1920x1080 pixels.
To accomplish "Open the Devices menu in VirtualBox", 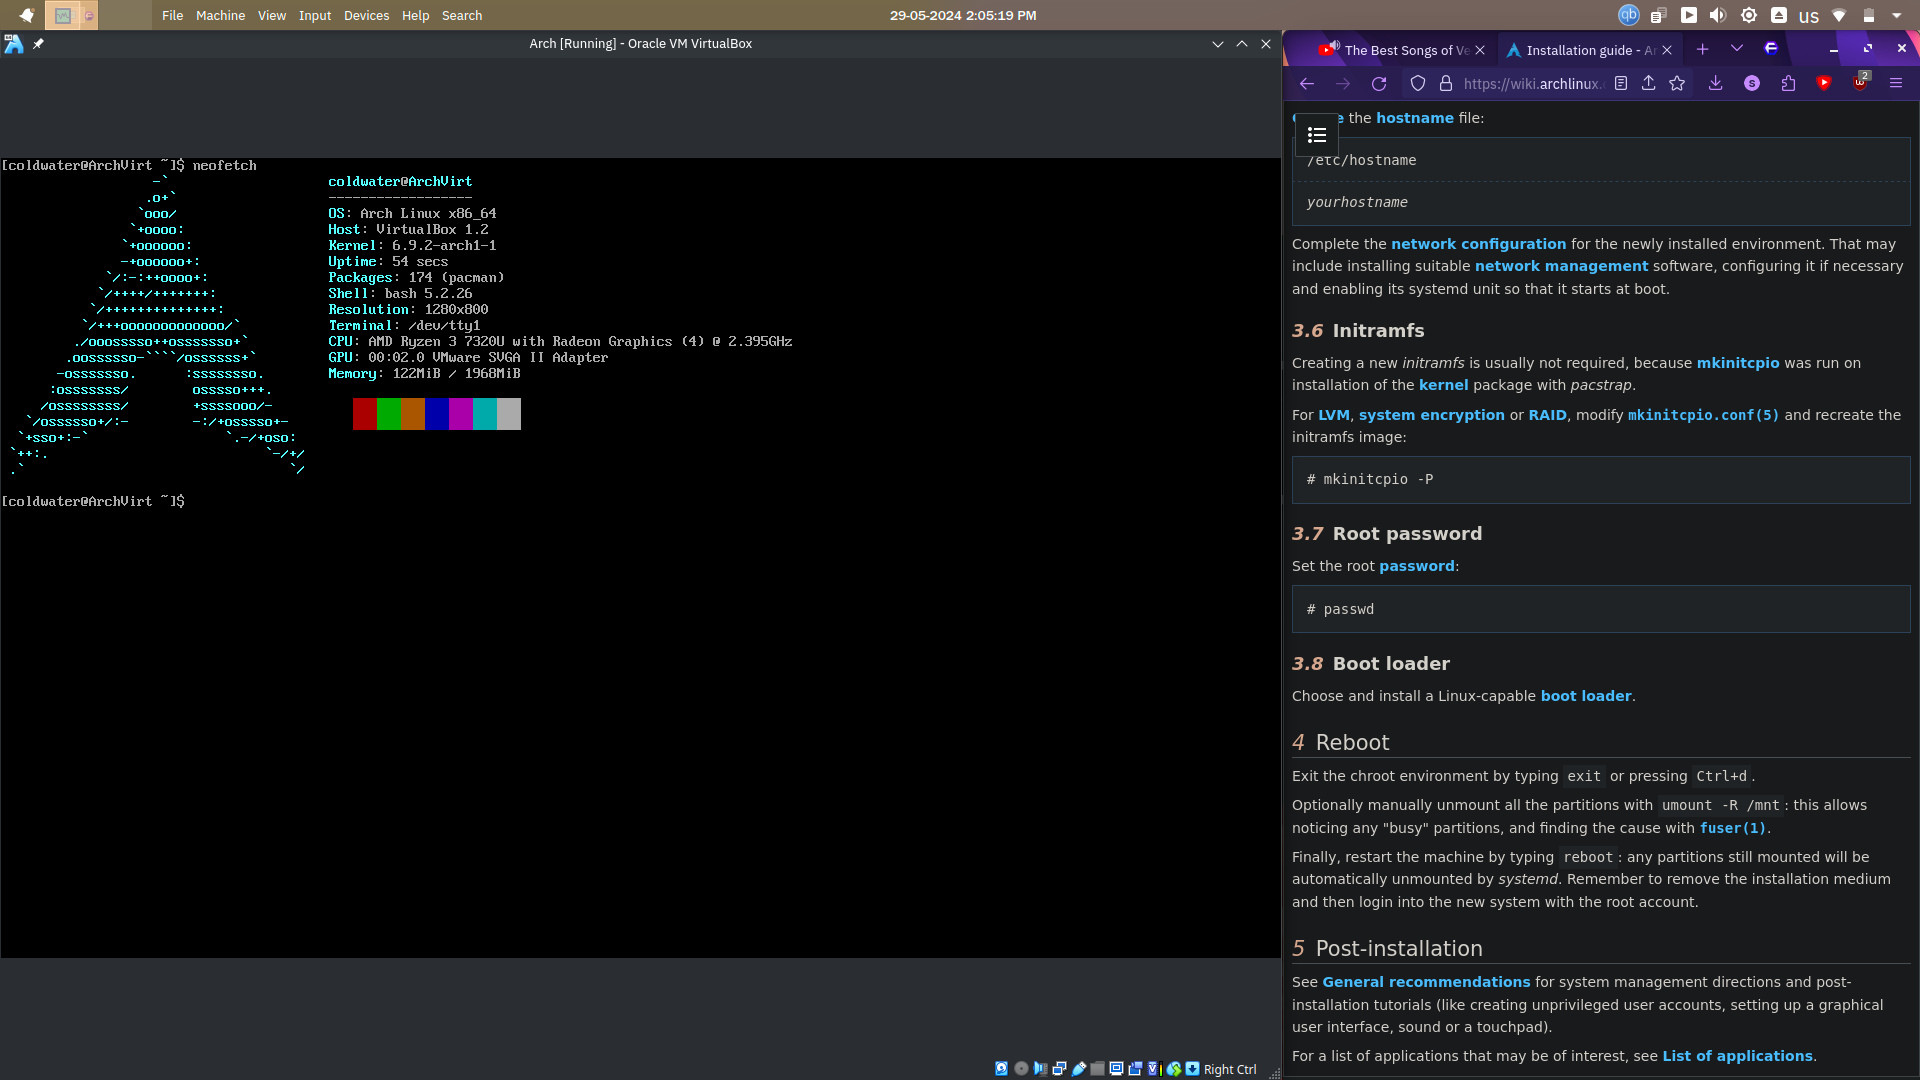I will point(366,16).
